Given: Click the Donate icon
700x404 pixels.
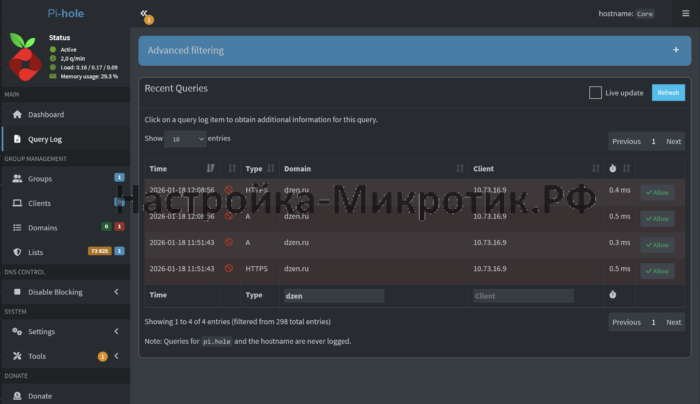Looking at the screenshot, I should [17, 396].
